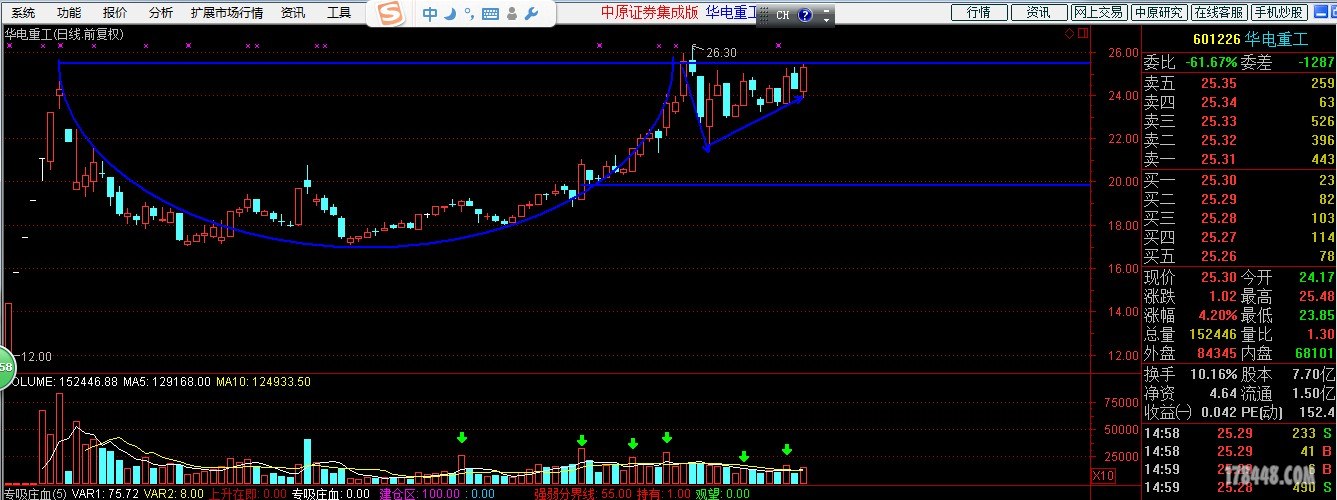Image resolution: width=1337 pixels, height=500 pixels.
Task: Click the 涨幅 value 4.20%
Action: point(1216,315)
